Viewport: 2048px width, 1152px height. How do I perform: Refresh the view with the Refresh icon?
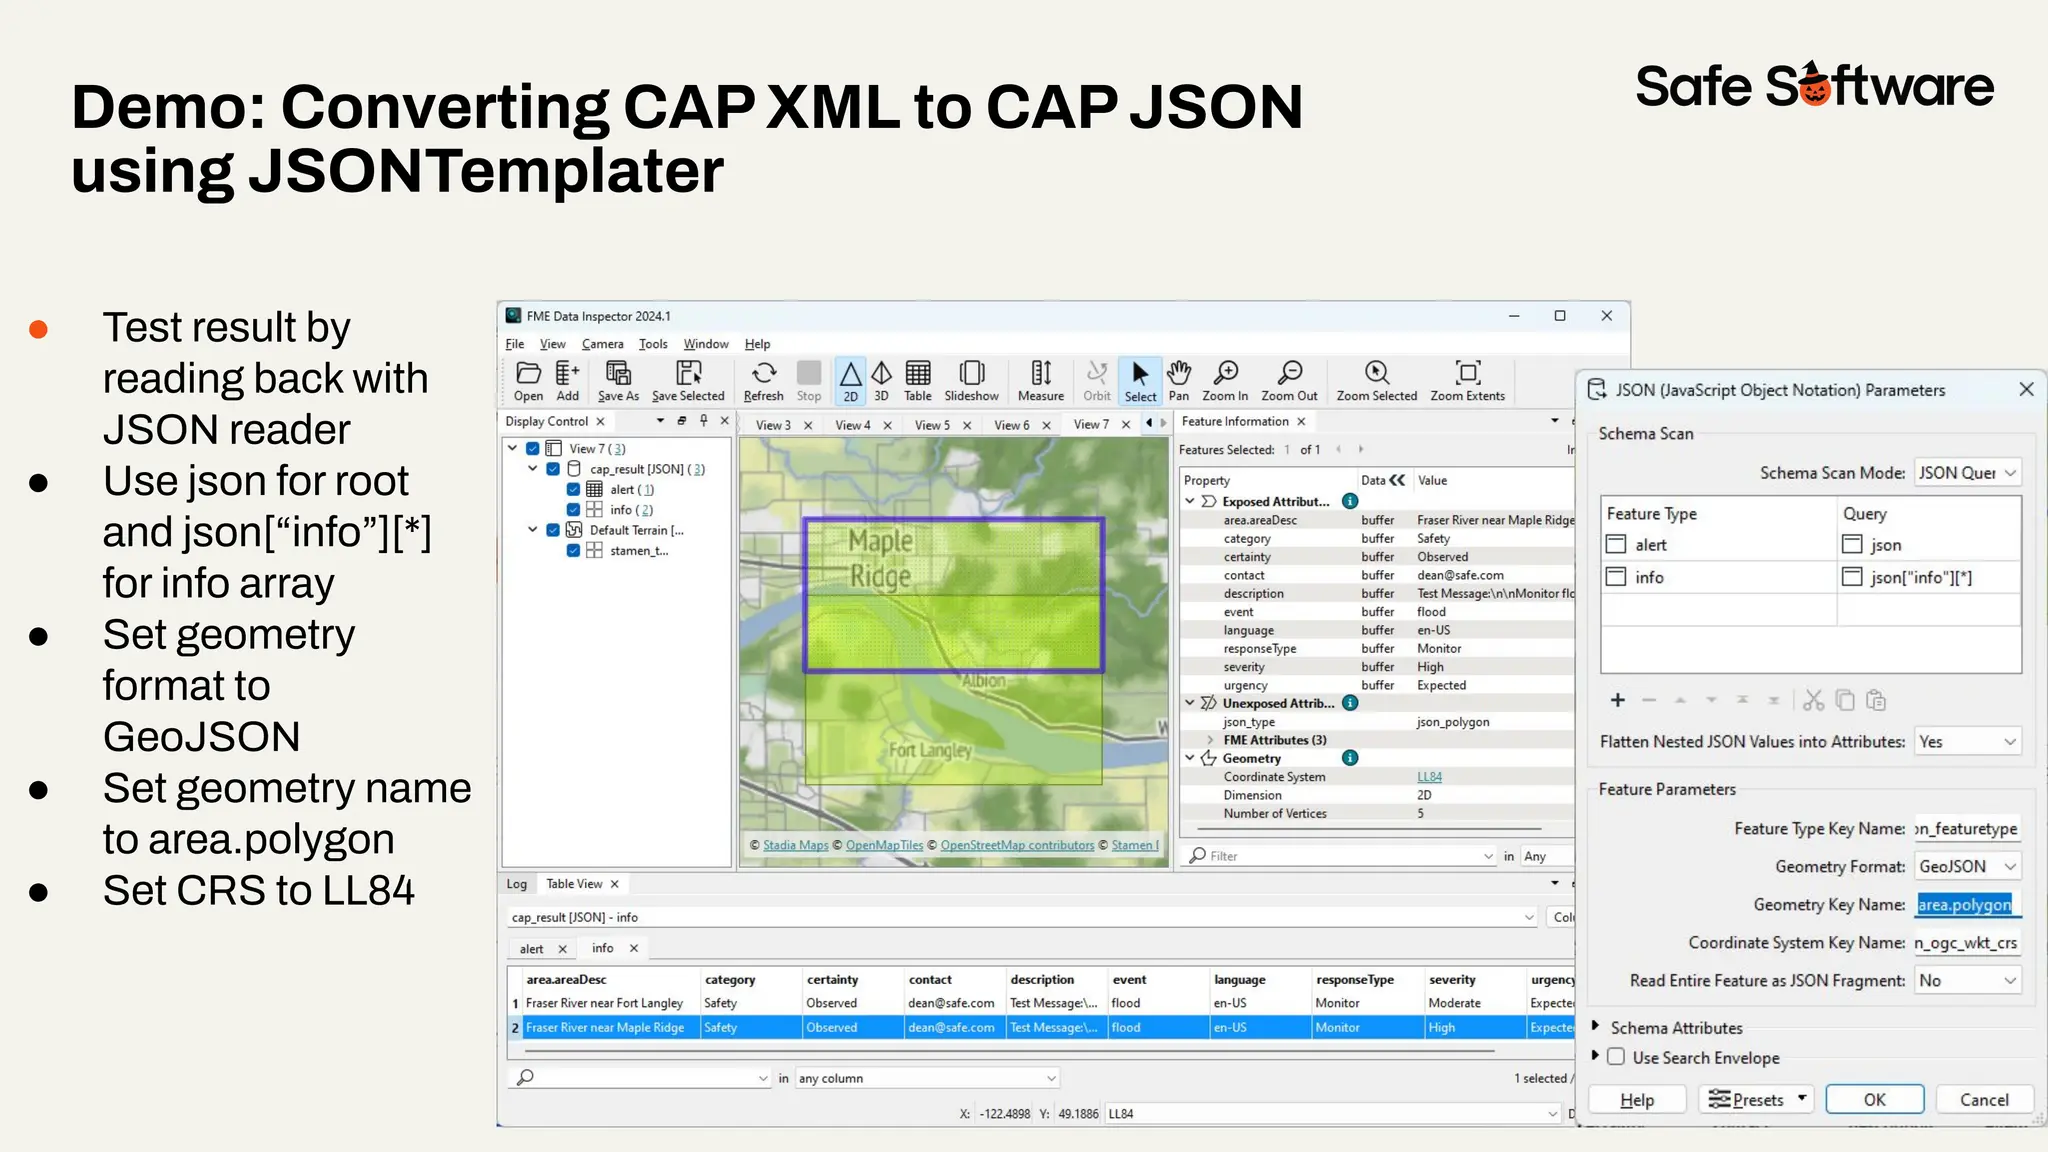tap(763, 381)
